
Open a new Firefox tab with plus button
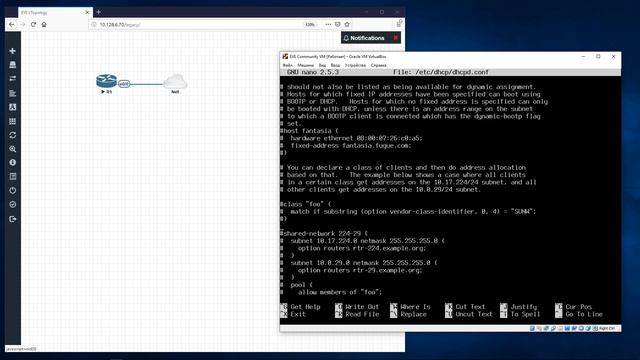coord(98,12)
